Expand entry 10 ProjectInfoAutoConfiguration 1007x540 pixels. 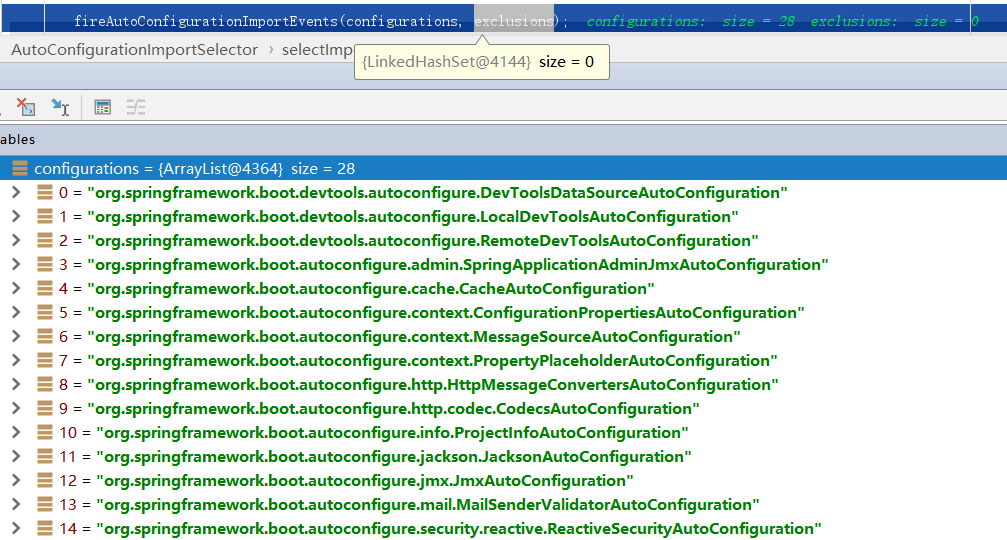pos(17,432)
